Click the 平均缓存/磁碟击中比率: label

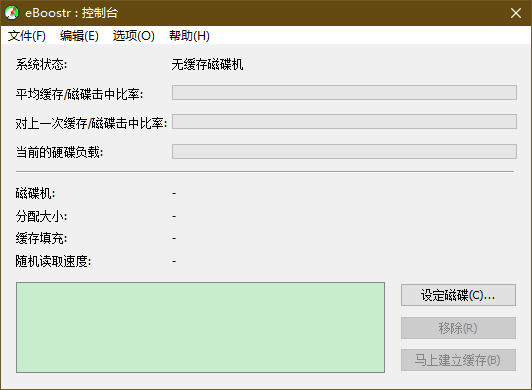click(x=79, y=94)
